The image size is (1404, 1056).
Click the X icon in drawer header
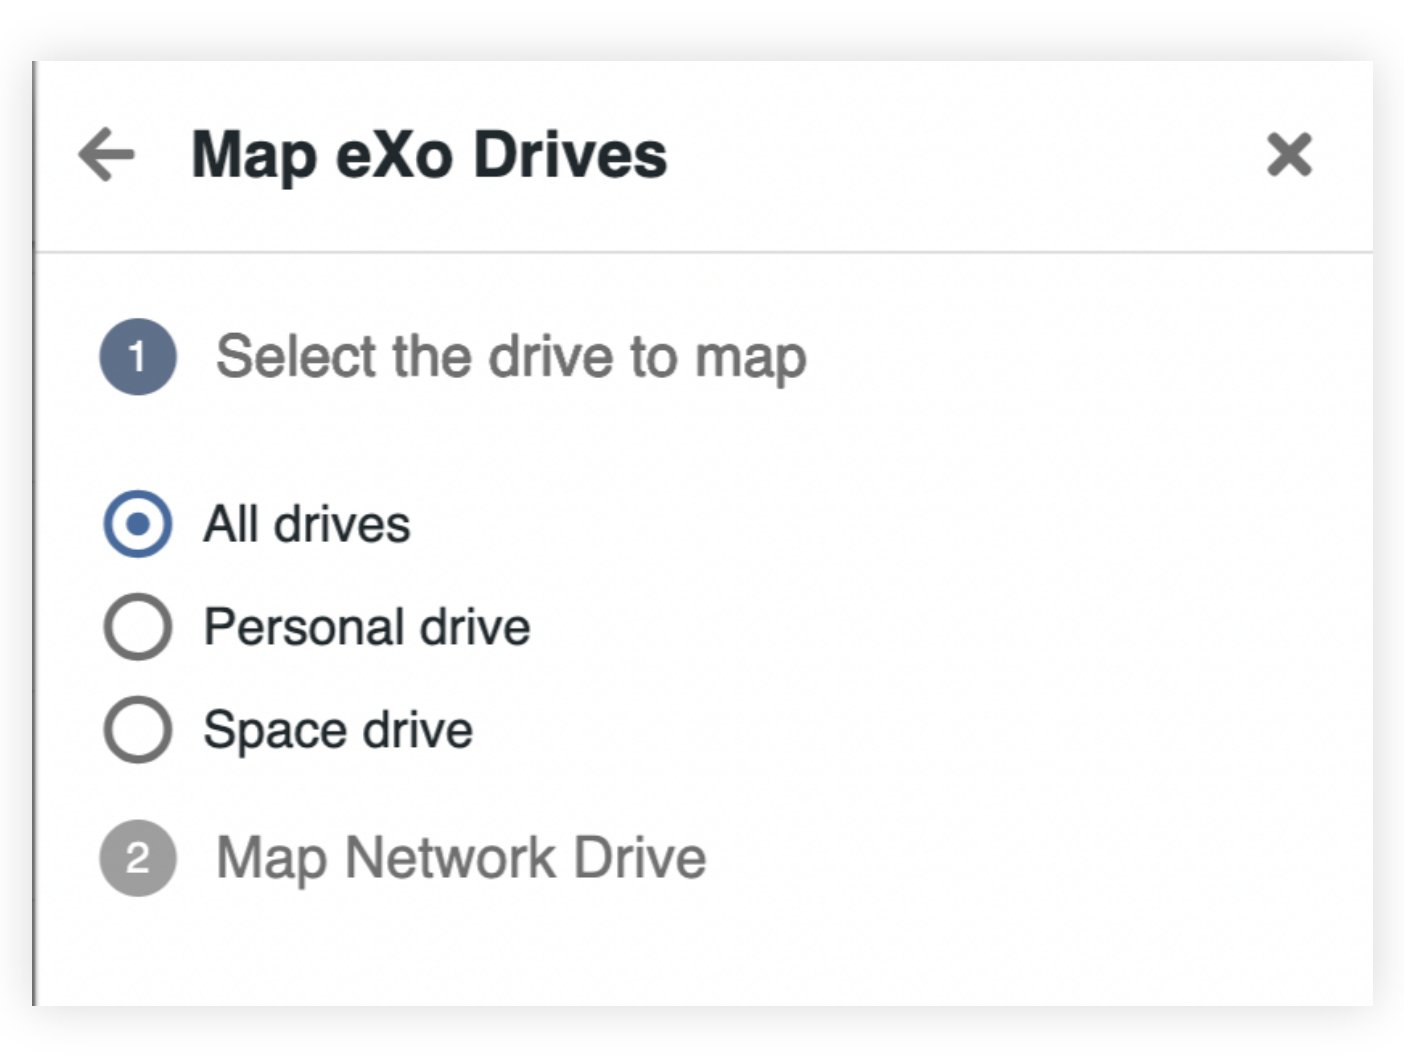1289,155
